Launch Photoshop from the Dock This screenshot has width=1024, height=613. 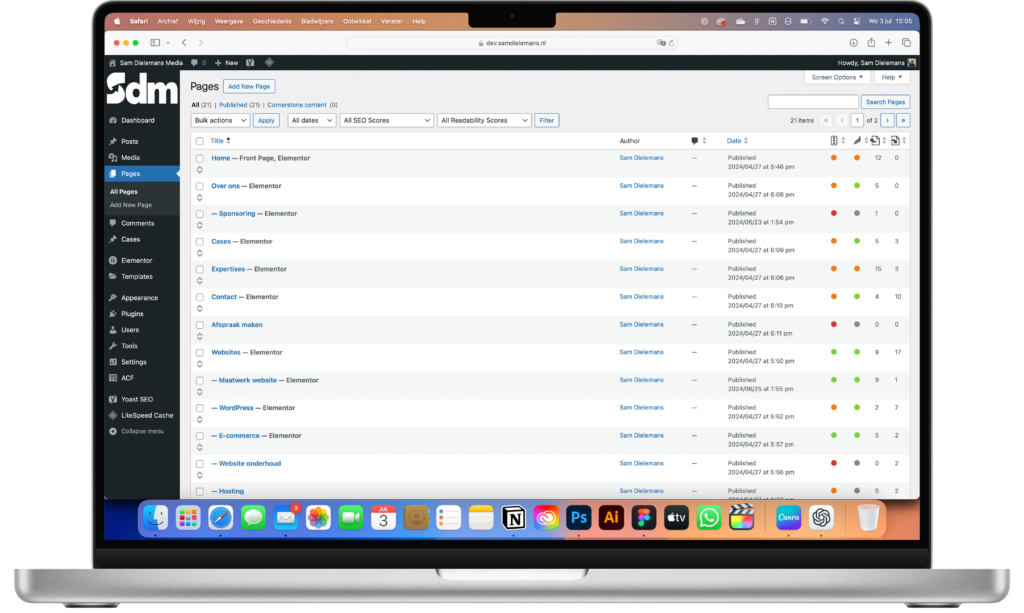[578, 518]
